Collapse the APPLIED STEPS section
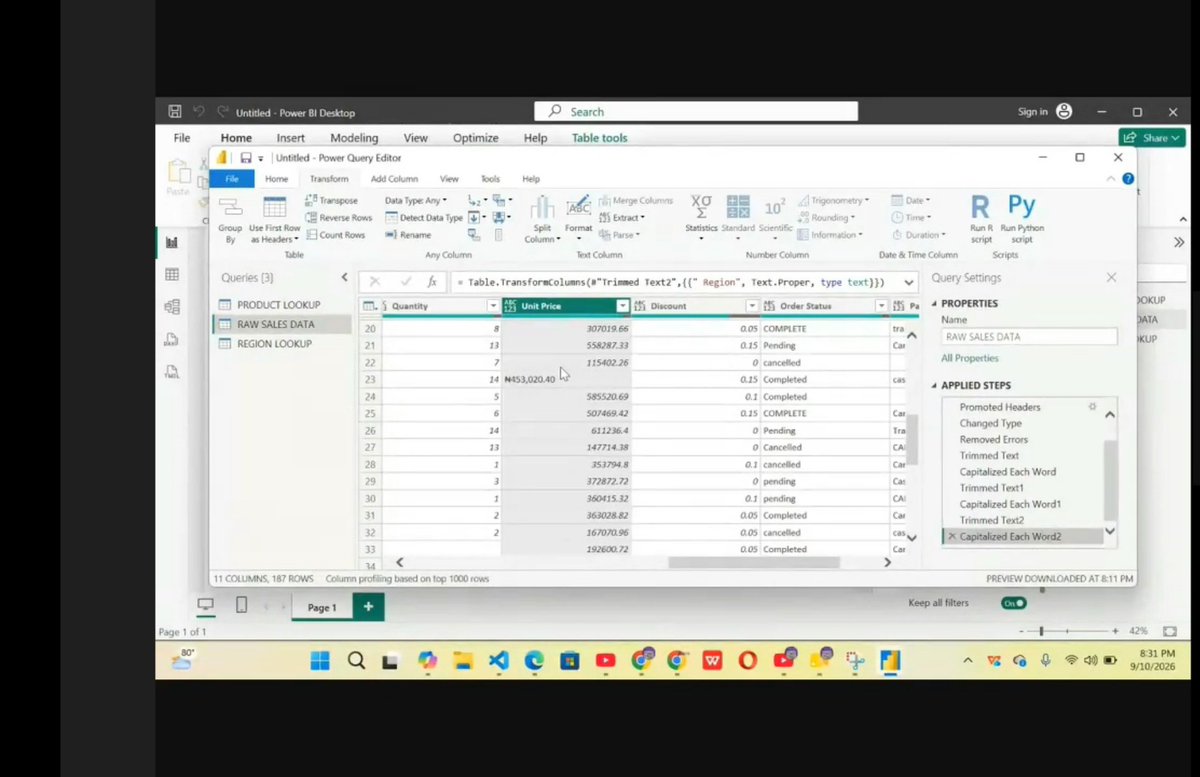1200x777 pixels. [x=936, y=385]
